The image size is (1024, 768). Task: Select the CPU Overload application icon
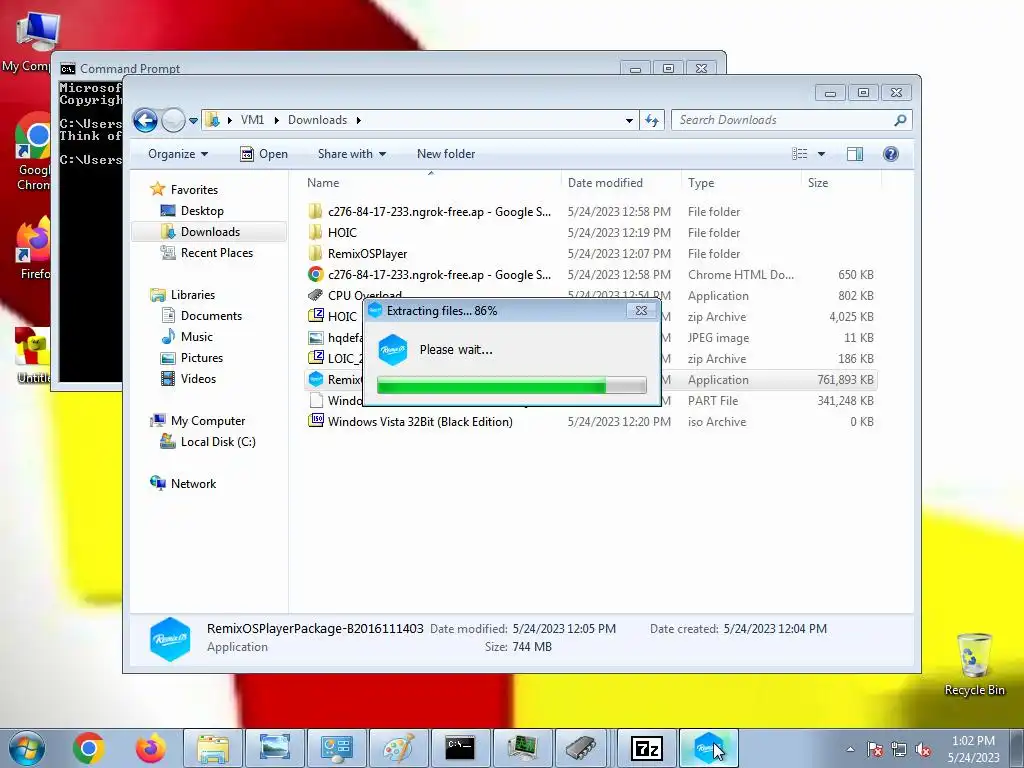point(315,295)
